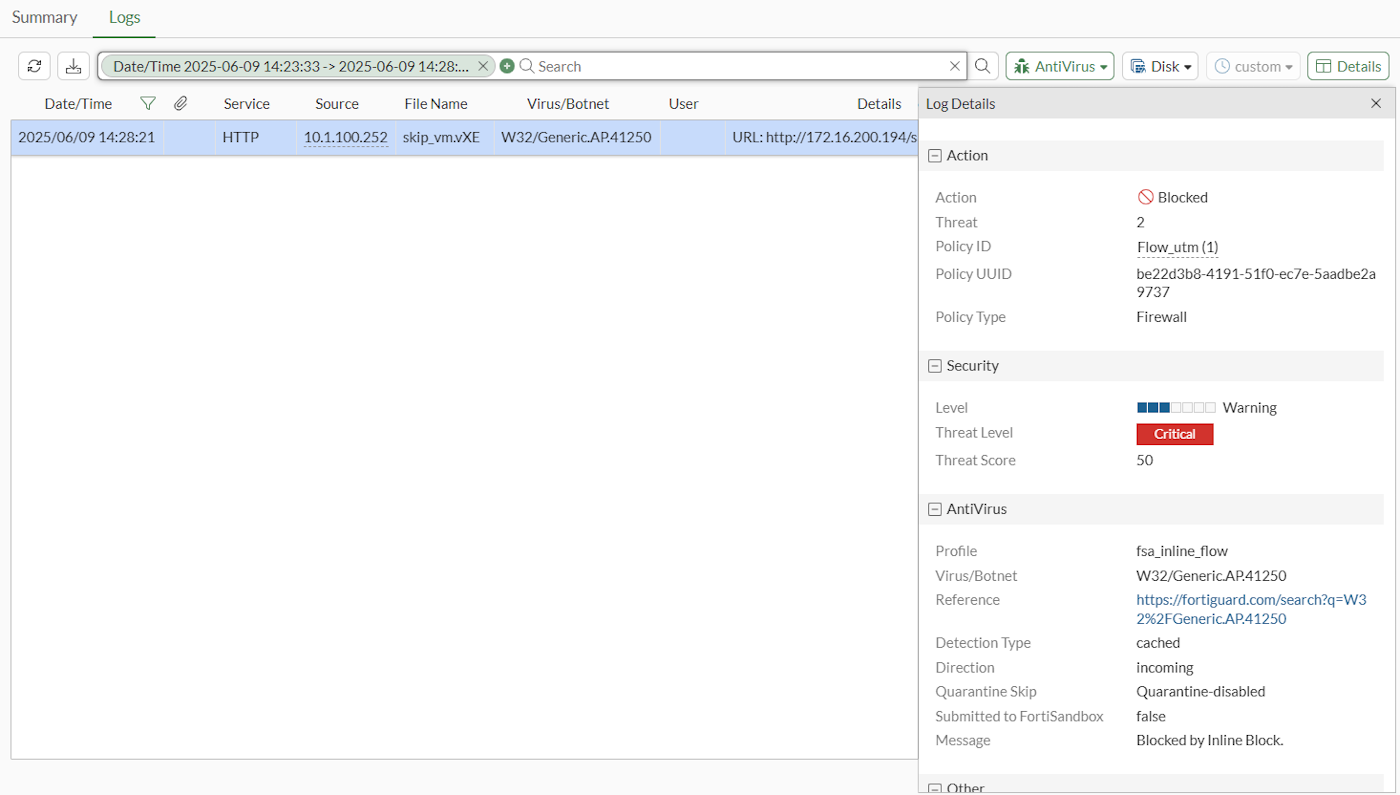Open the Flow_utm policy link
This screenshot has width=1400, height=795.
[x=1176, y=246]
